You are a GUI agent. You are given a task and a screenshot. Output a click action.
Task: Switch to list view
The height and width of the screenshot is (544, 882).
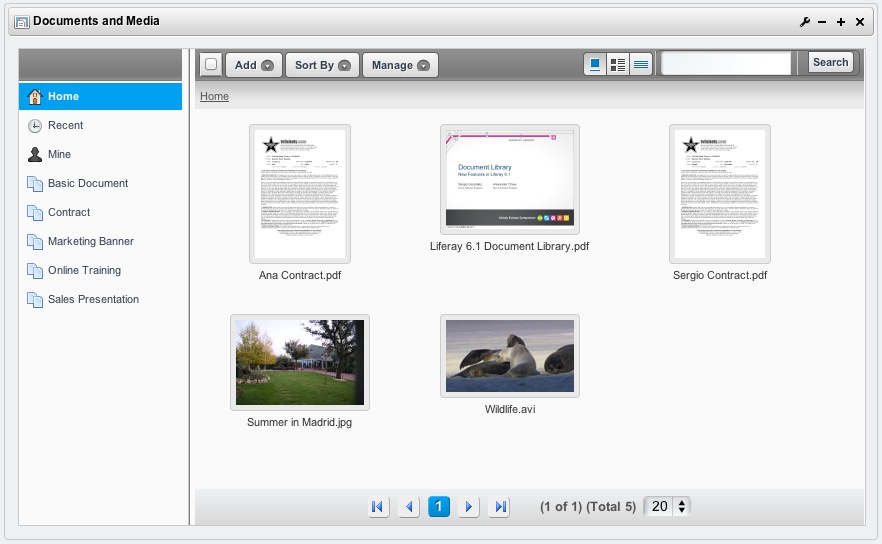[x=641, y=64]
